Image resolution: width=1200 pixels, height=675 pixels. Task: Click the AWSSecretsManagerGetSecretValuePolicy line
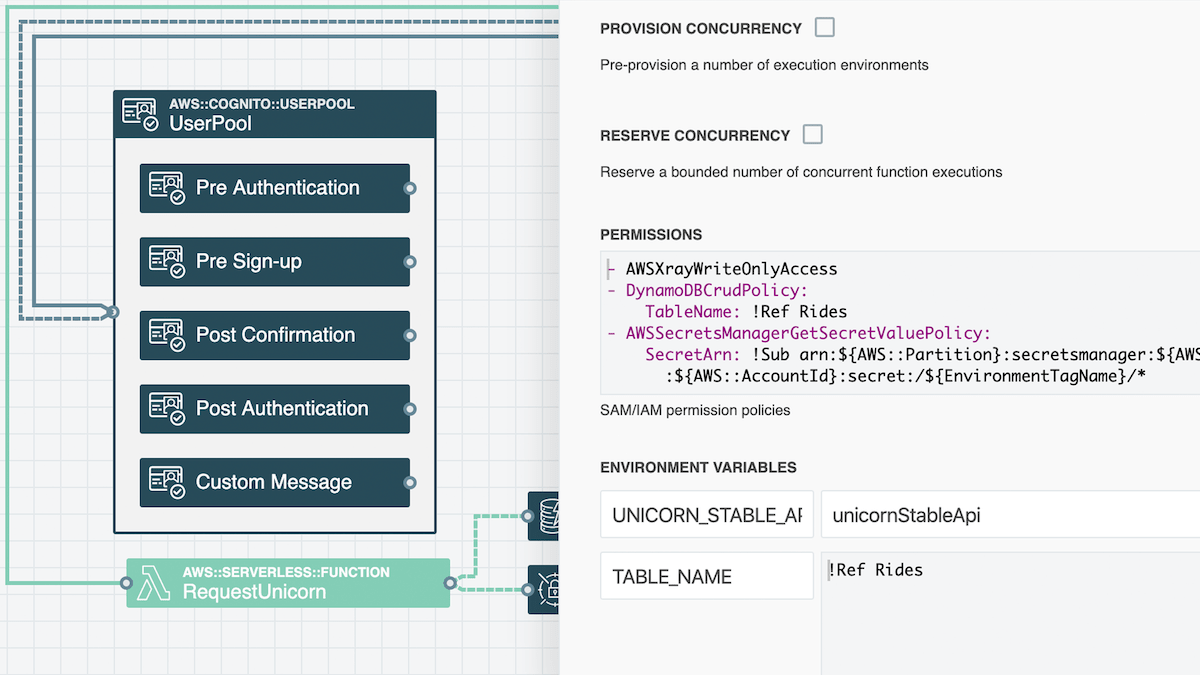tap(808, 333)
